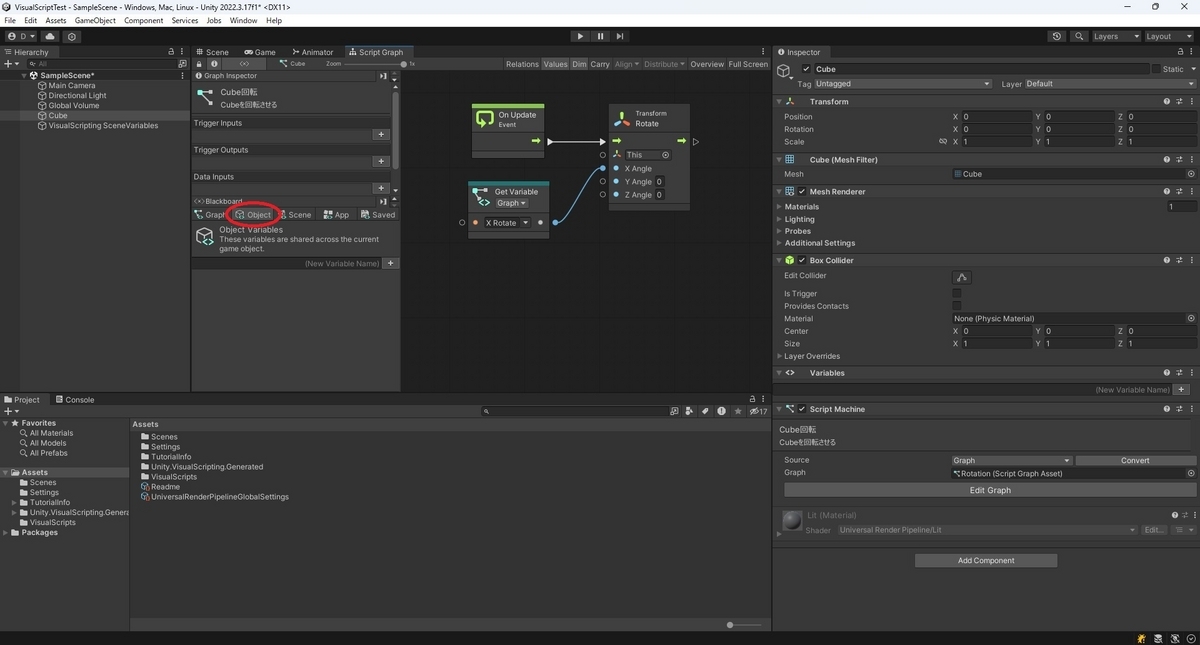Switch to the Game tab
Image resolution: width=1200 pixels, height=645 pixels.
pyautogui.click(x=260, y=52)
